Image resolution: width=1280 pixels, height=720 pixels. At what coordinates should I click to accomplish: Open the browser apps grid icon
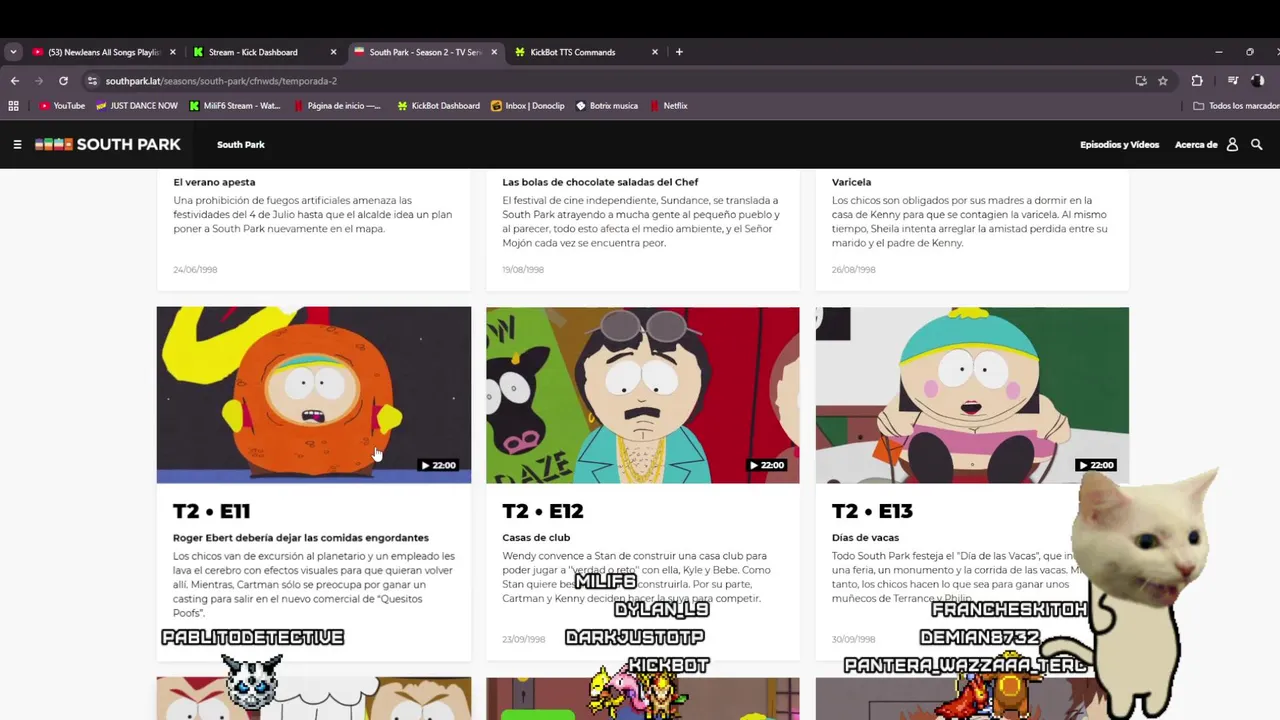[14, 106]
